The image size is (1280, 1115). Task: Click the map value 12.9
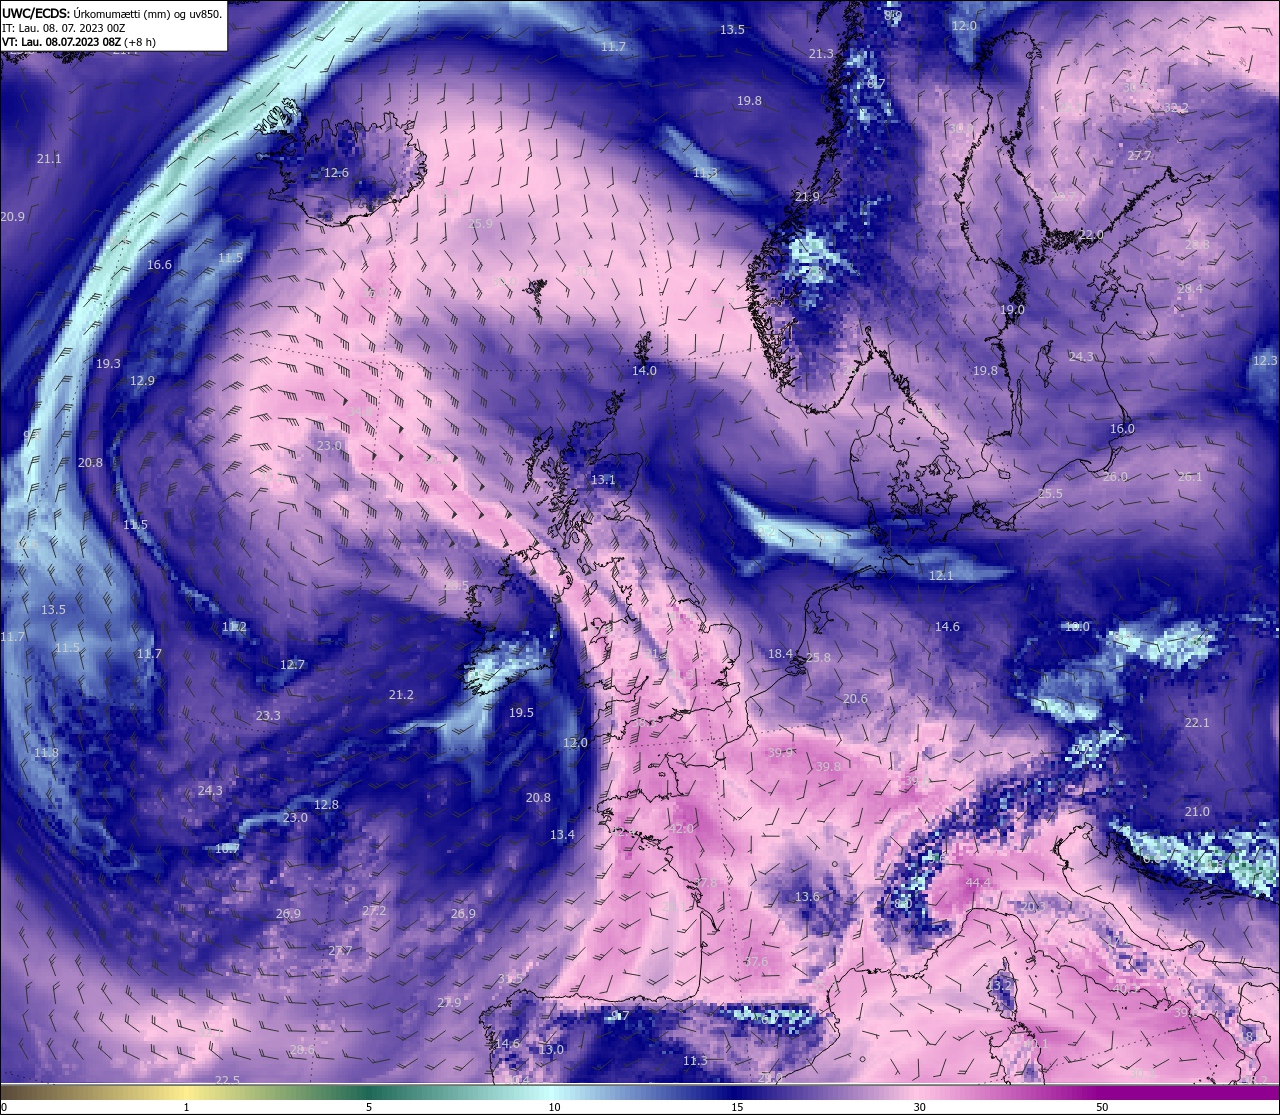142,381
